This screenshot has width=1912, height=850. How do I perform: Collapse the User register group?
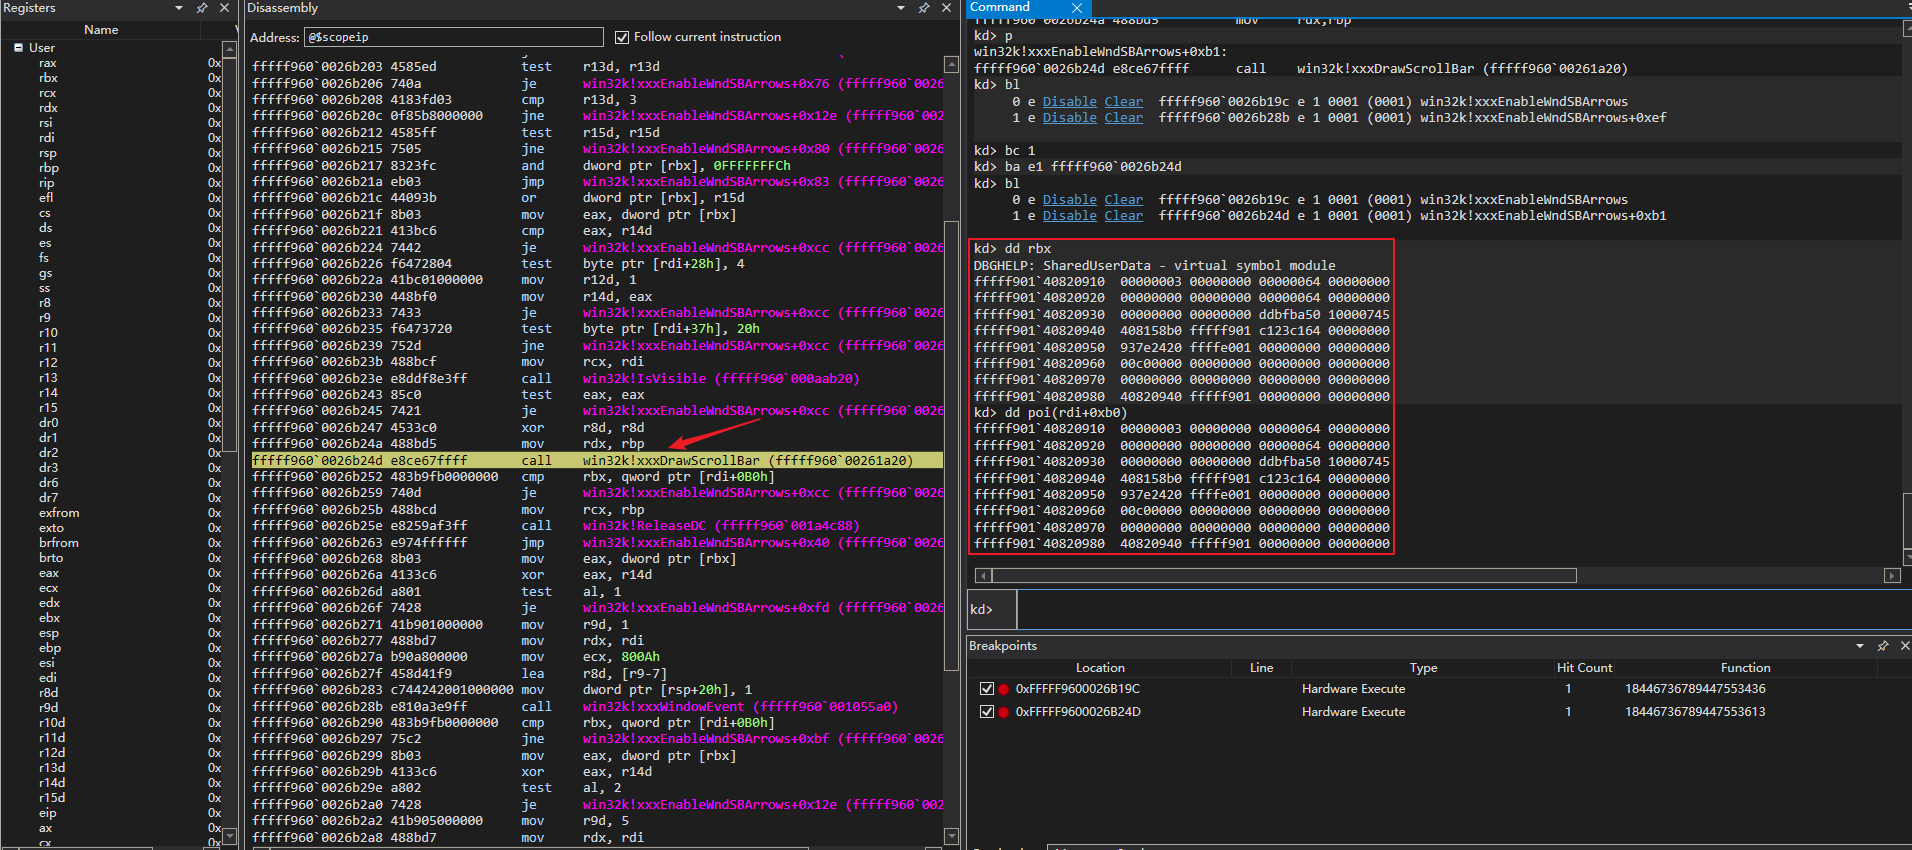click(x=18, y=48)
